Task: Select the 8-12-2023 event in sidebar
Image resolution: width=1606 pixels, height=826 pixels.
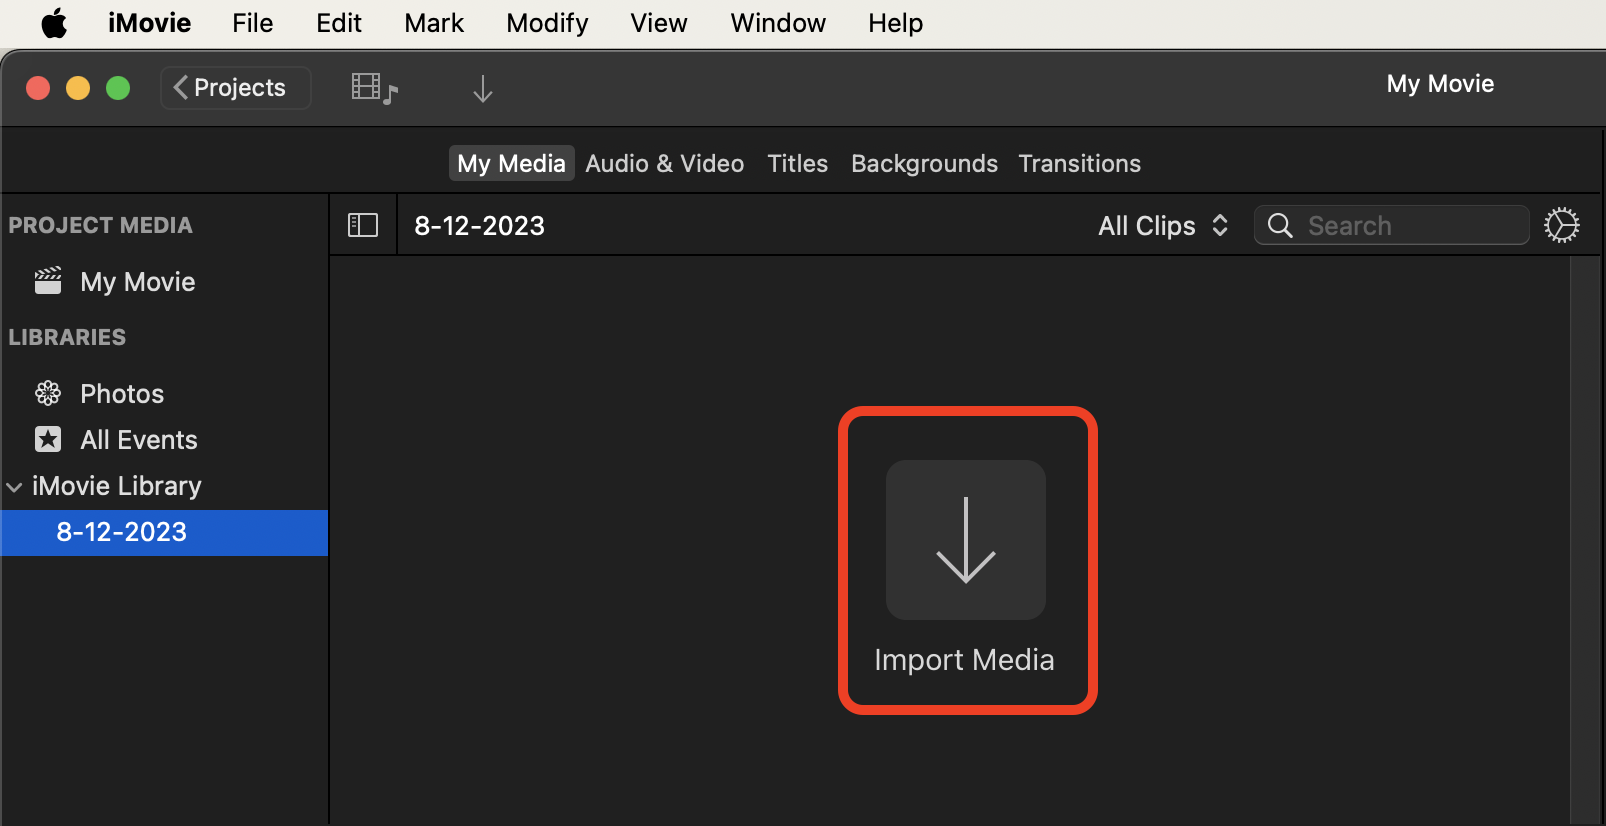Action: click(x=164, y=532)
